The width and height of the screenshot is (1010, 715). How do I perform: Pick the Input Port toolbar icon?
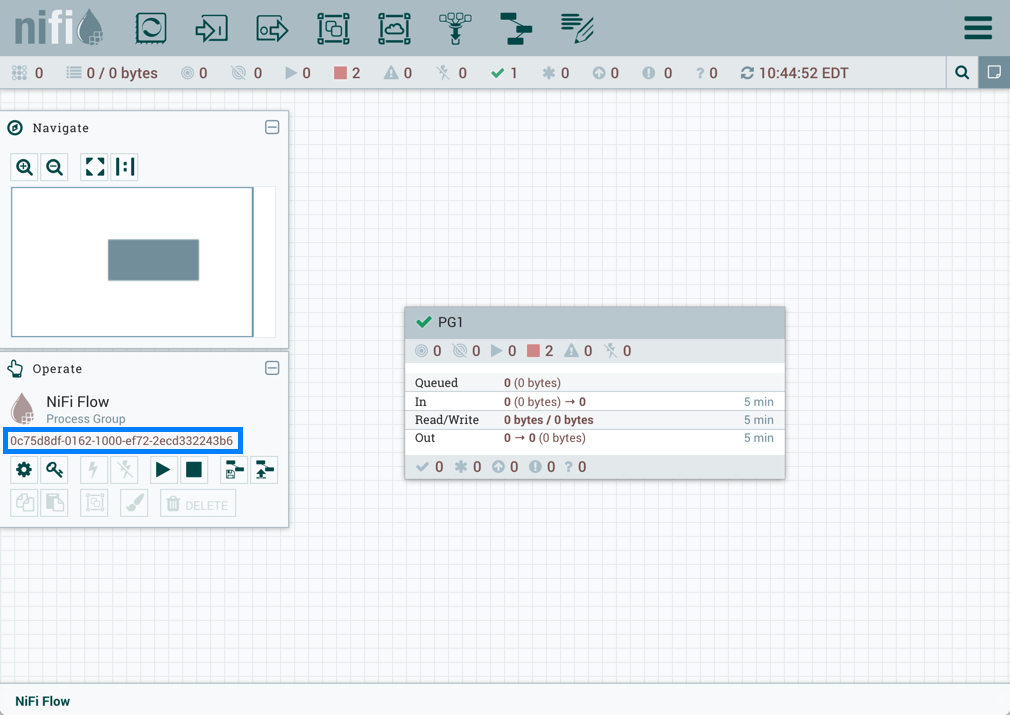(x=211, y=28)
